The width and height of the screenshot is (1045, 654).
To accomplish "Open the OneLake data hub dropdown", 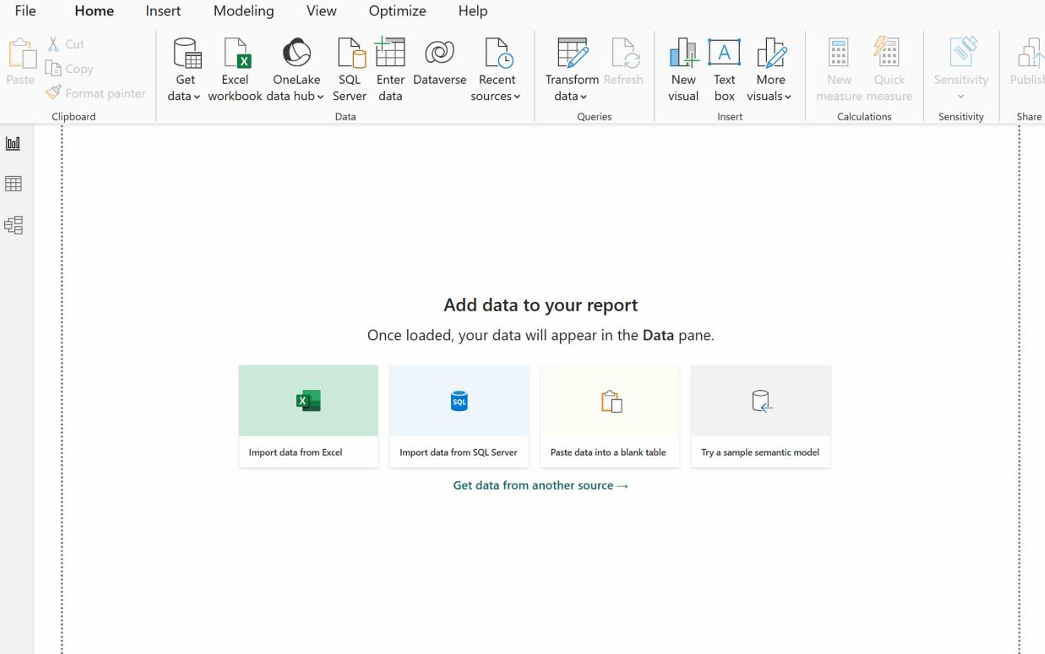I will 296,70.
